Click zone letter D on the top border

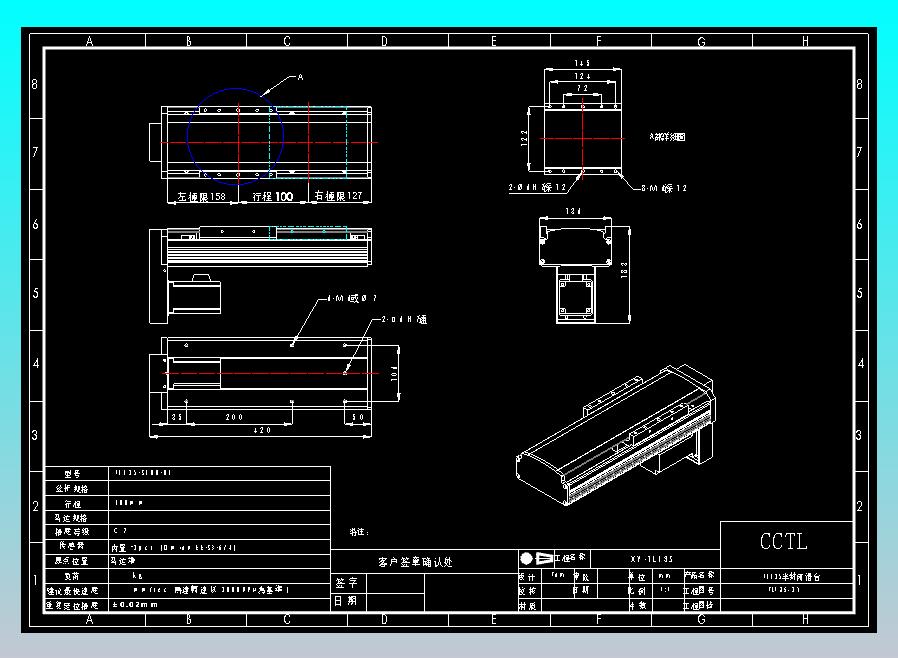tap(384, 41)
